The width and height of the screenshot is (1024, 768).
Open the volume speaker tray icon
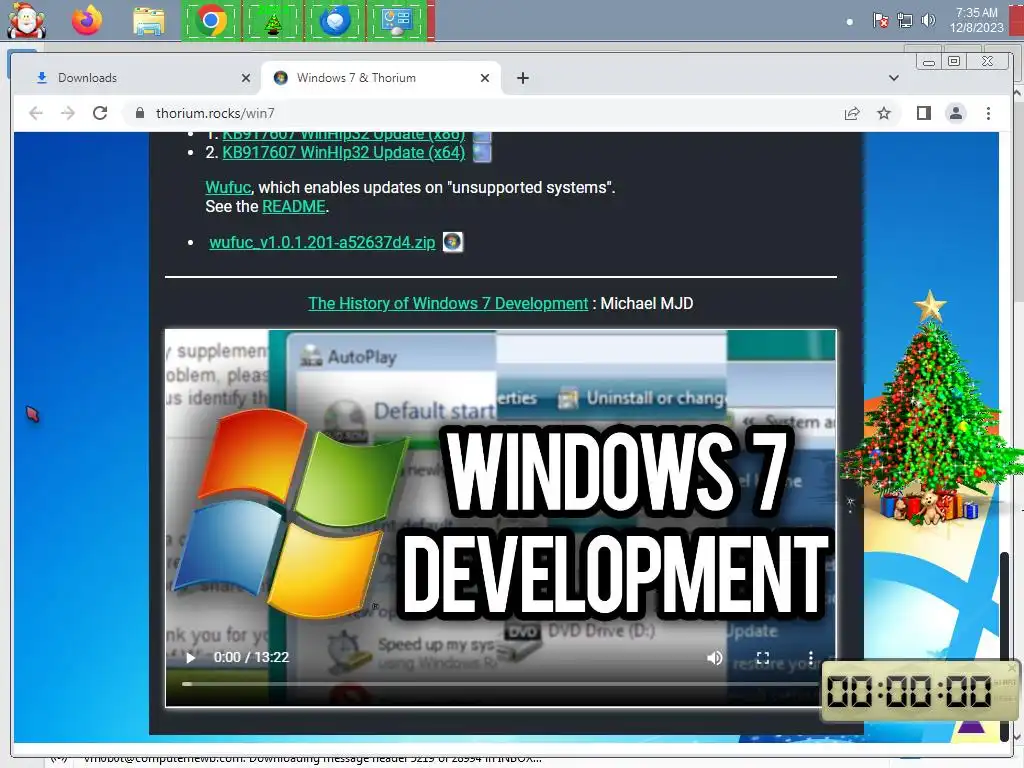pos(928,21)
